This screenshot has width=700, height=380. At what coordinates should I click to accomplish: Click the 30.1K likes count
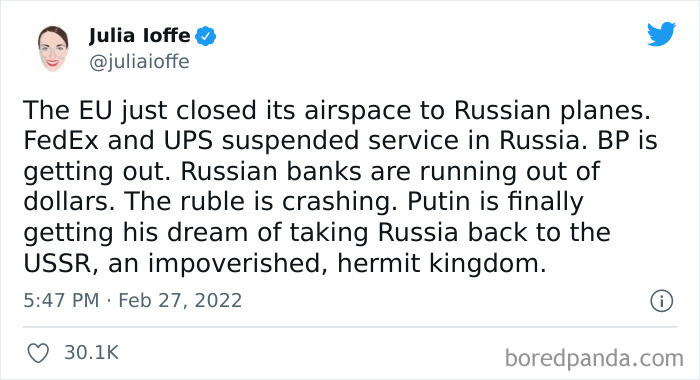click(92, 352)
